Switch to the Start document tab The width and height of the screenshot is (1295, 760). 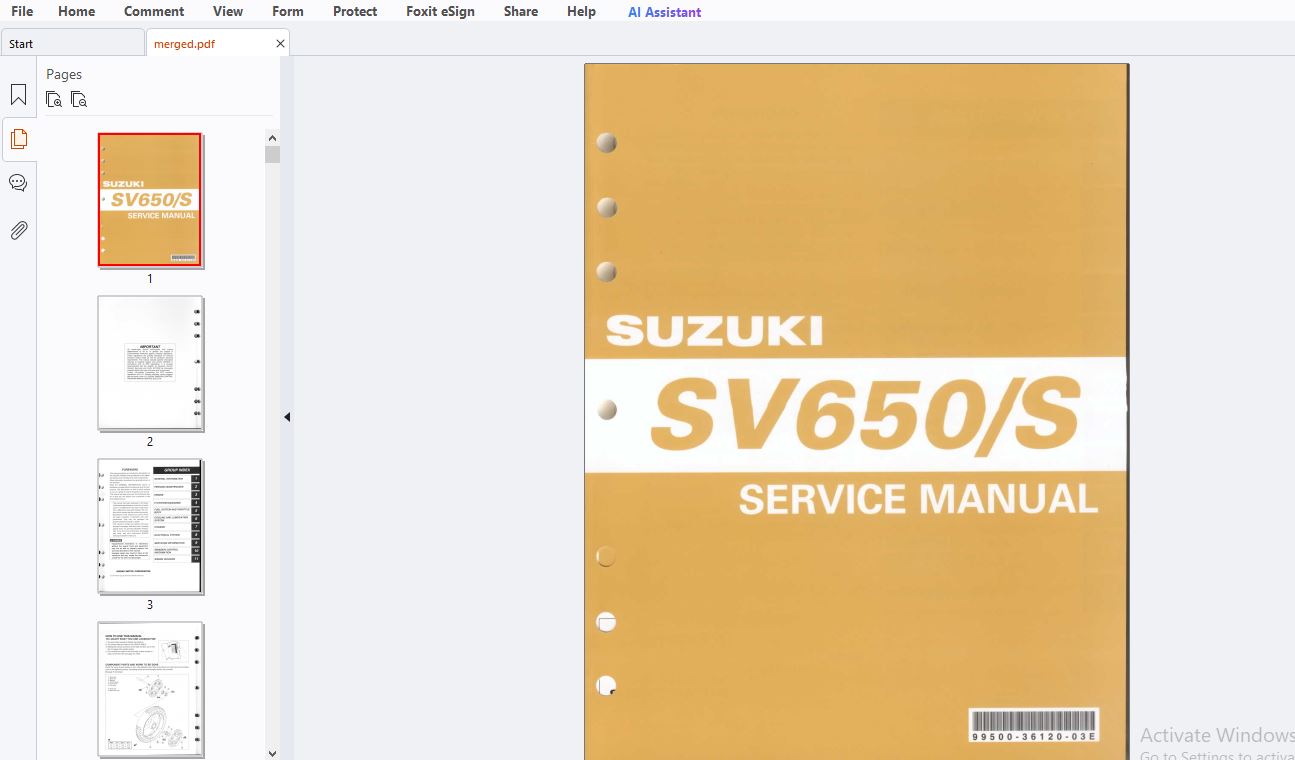72,43
